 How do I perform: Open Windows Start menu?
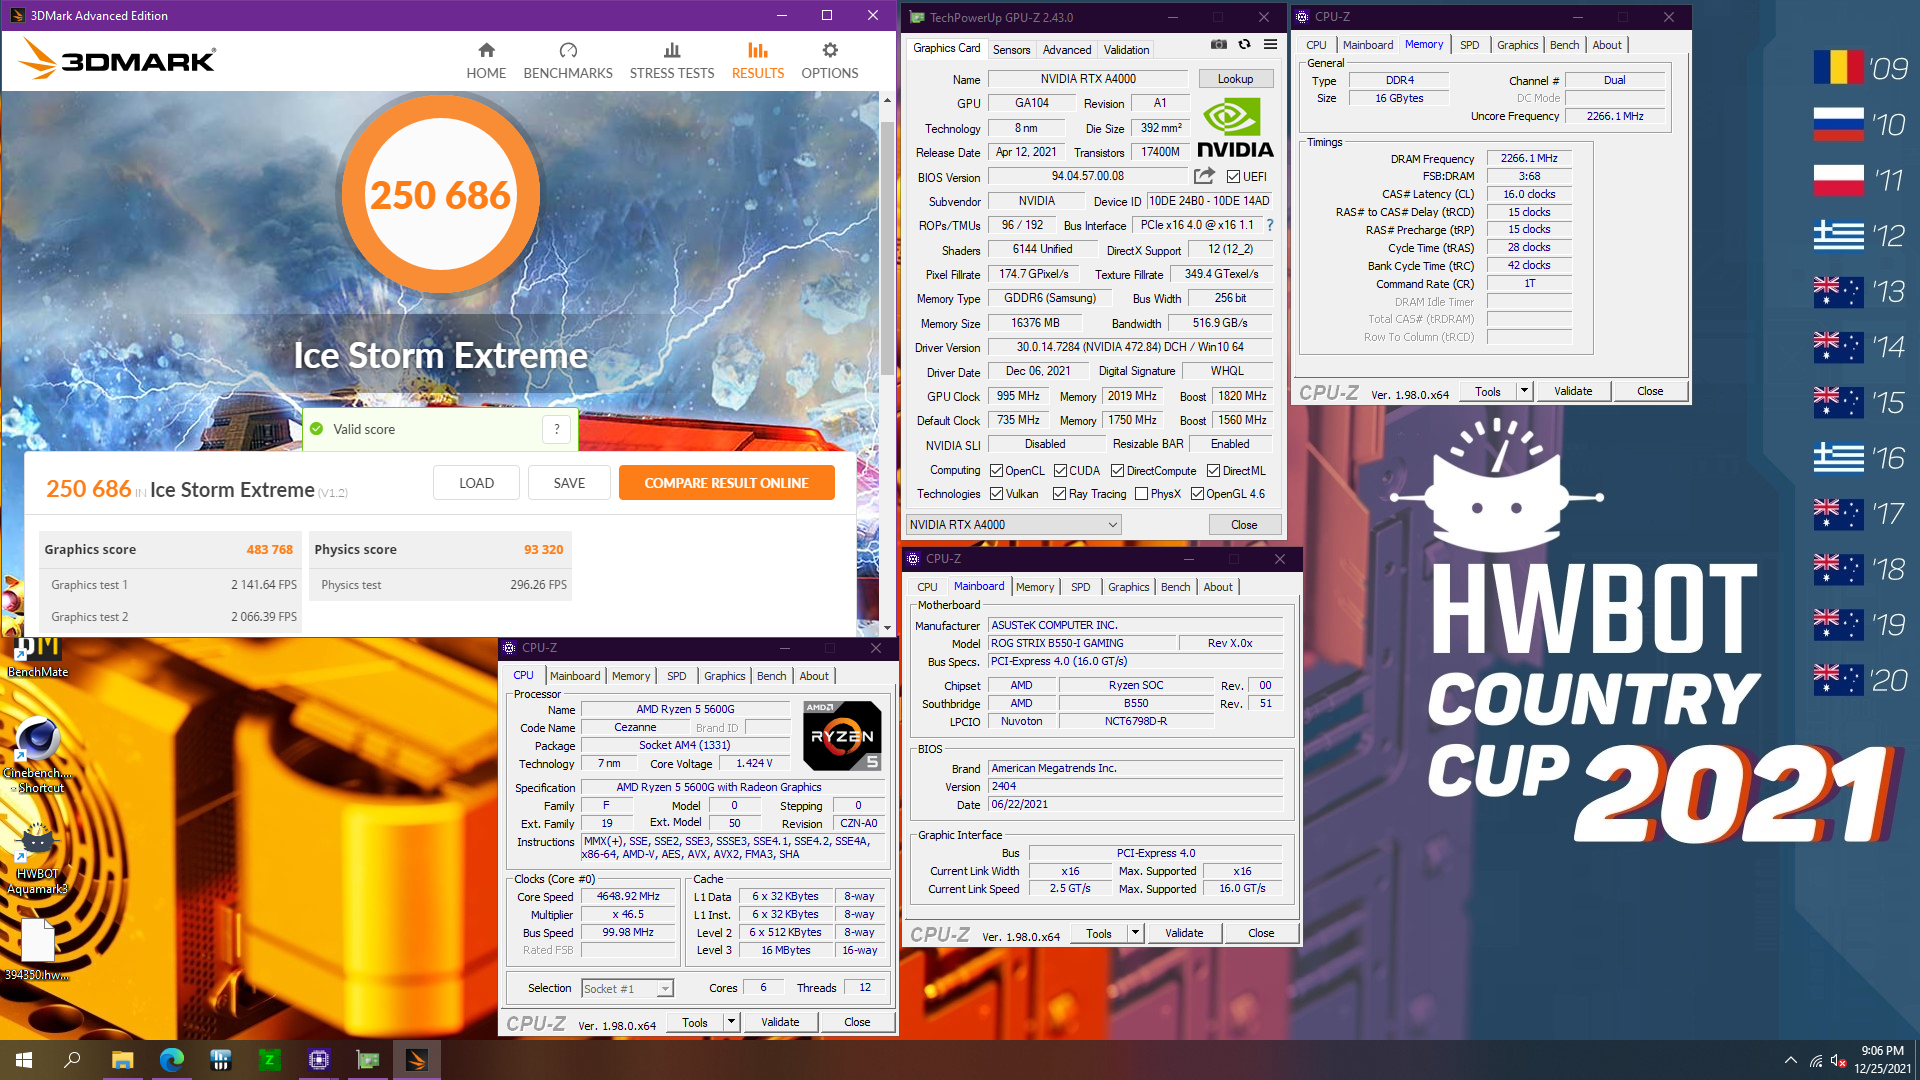pos(24,1060)
